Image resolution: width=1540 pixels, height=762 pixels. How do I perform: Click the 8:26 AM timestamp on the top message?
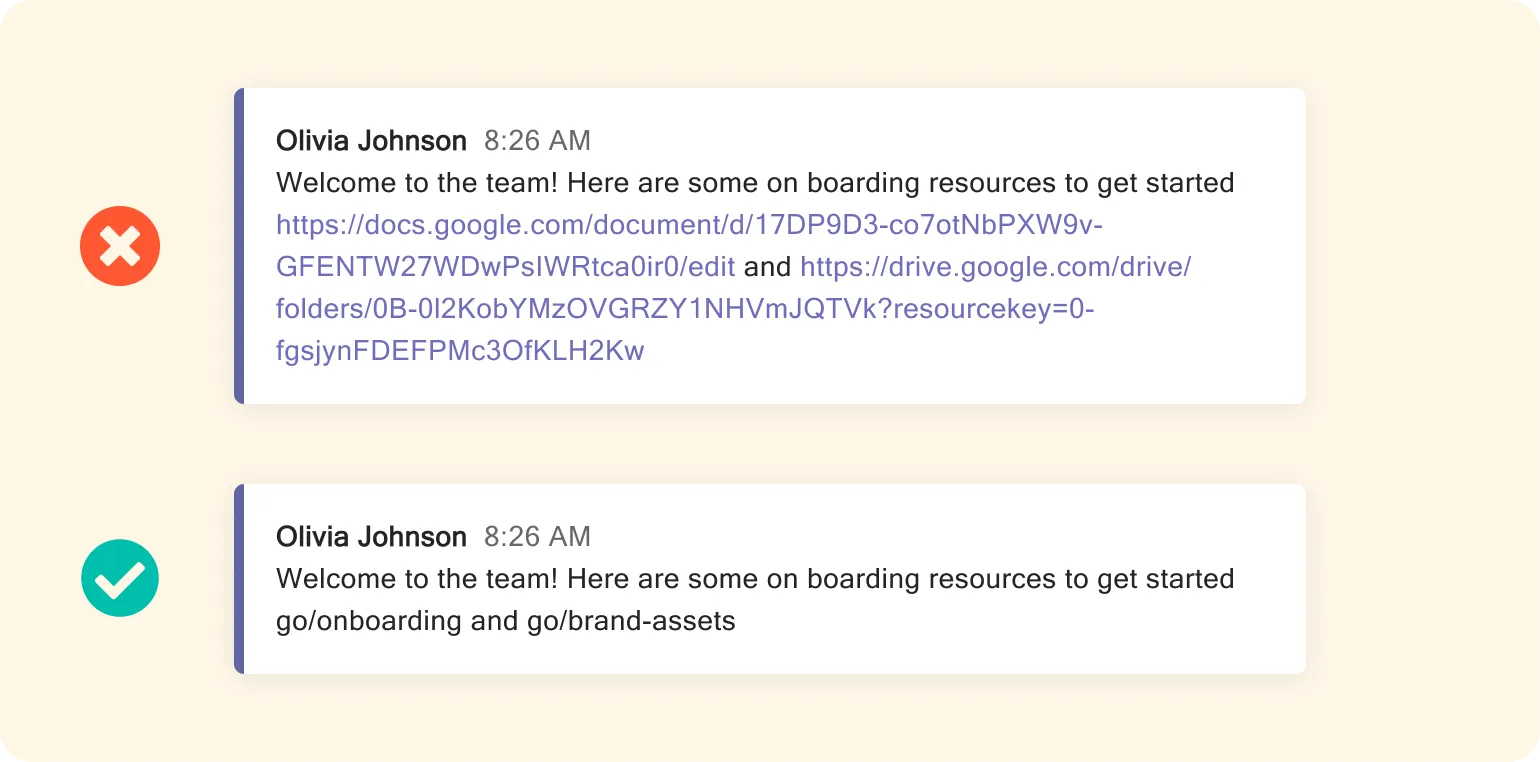(537, 141)
